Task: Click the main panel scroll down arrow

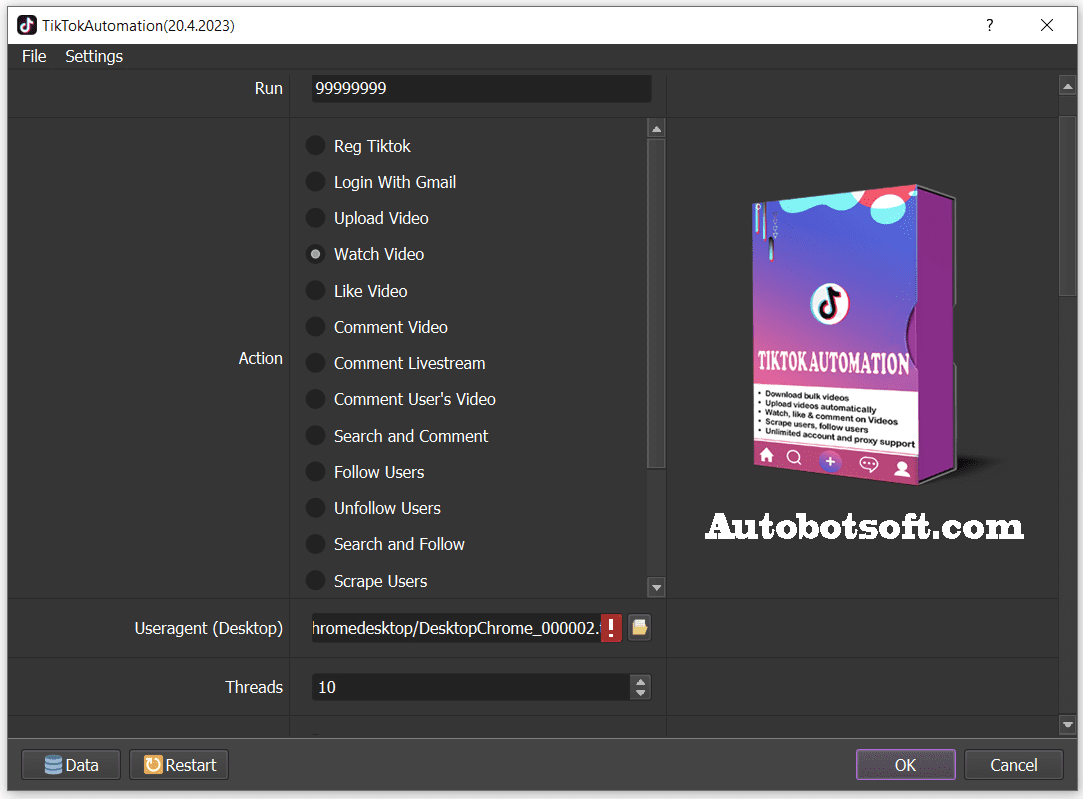Action: [1068, 725]
